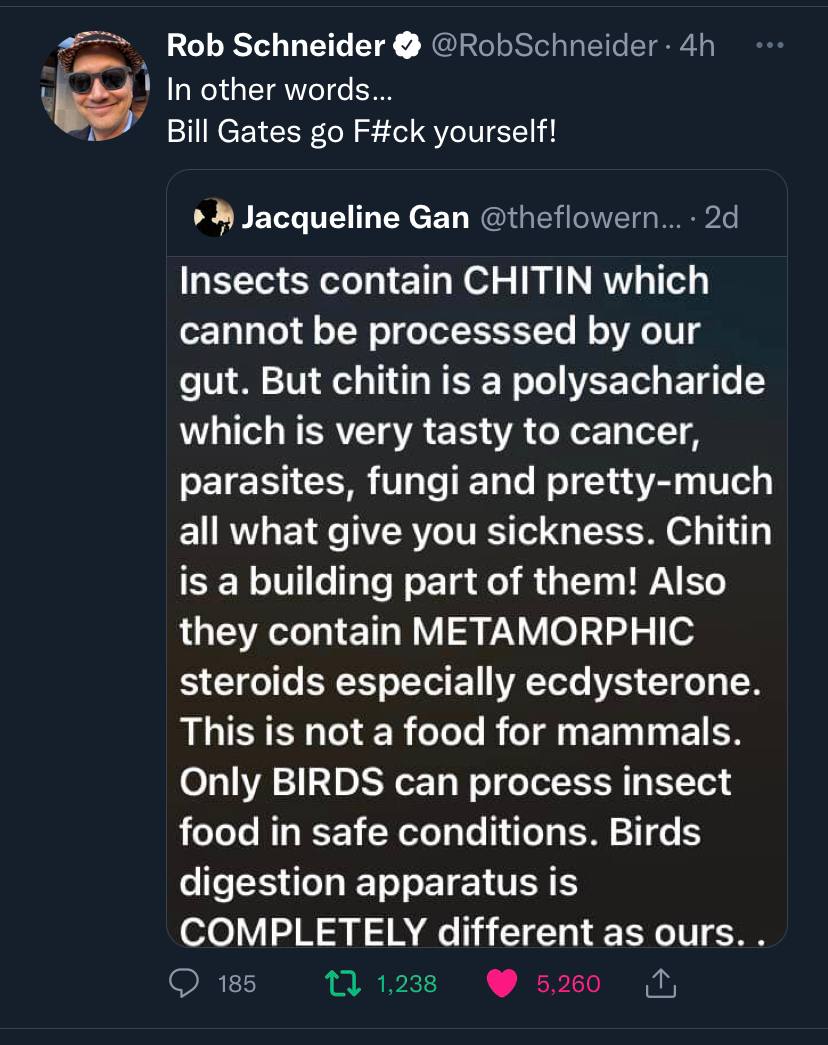Viewport: 828px width, 1045px height.
Task: Open the quoted image about insects and chitin
Action: pyautogui.click(x=476, y=600)
